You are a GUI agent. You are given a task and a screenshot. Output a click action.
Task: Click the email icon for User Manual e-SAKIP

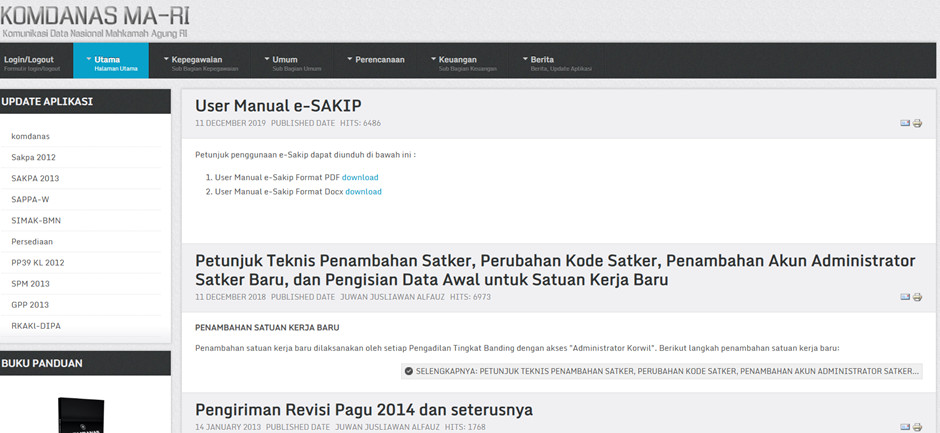tap(906, 123)
